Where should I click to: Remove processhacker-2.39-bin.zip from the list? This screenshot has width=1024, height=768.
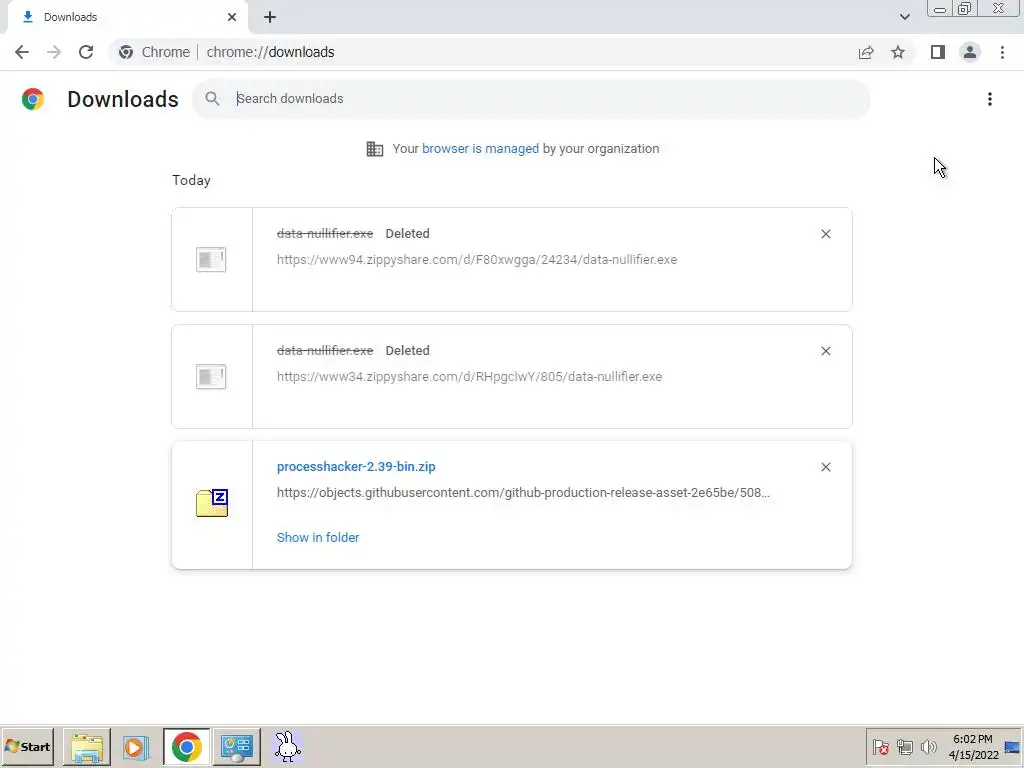click(825, 467)
